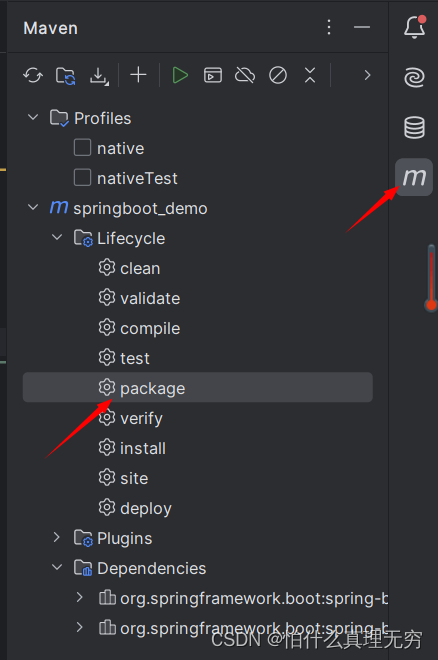438x660 pixels.
Task: Click gear icon beside test
Action: point(107,357)
